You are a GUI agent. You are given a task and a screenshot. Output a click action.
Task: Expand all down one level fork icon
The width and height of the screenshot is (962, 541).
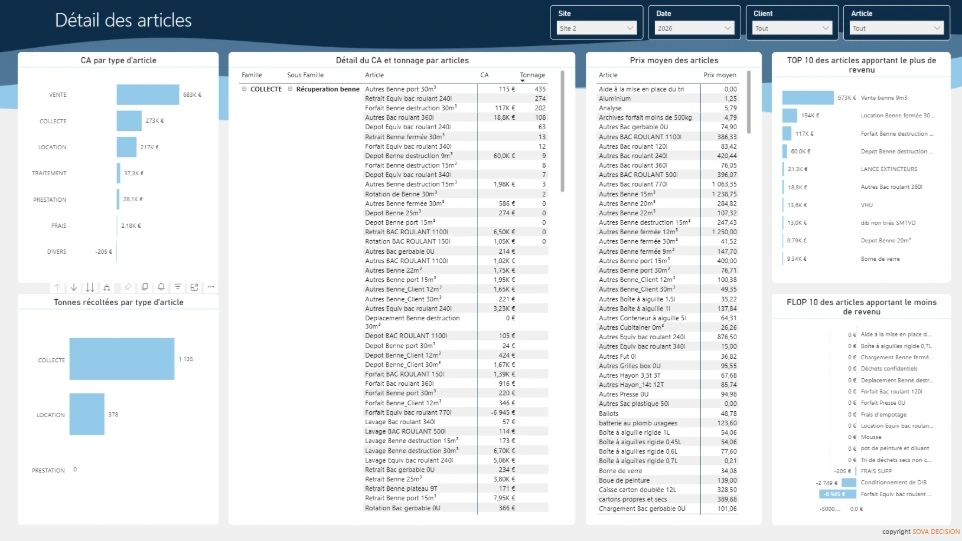coord(107,287)
